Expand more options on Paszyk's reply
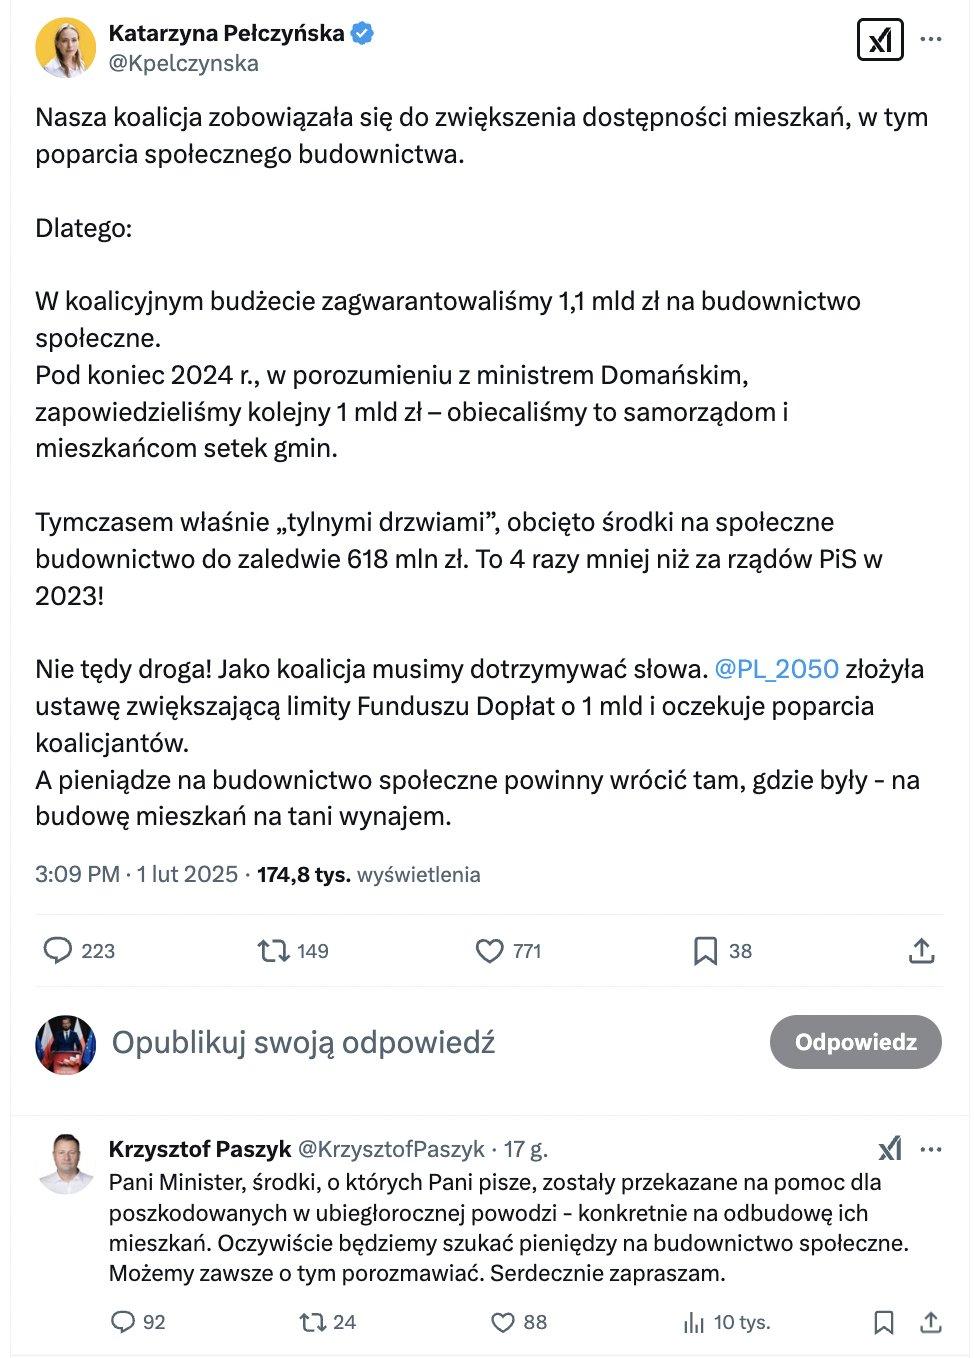The height and width of the screenshot is (1358, 974). pos(931,1149)
